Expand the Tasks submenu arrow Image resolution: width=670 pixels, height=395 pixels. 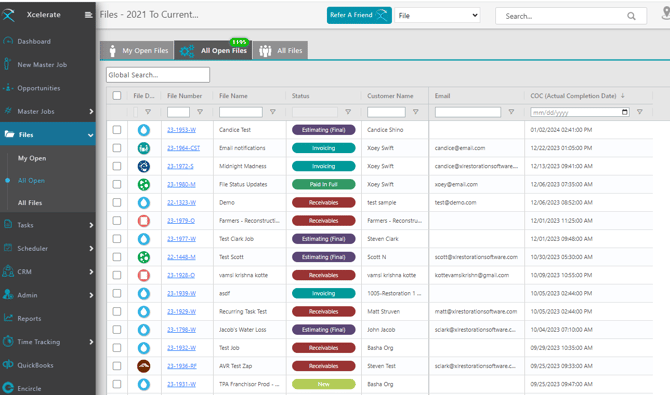pyautogui.click(x=91, y=225)
